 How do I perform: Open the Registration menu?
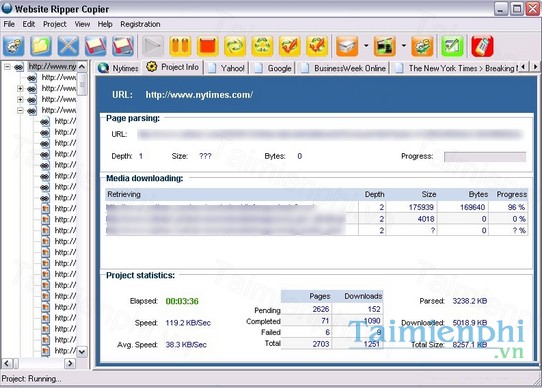click(140, 24)
